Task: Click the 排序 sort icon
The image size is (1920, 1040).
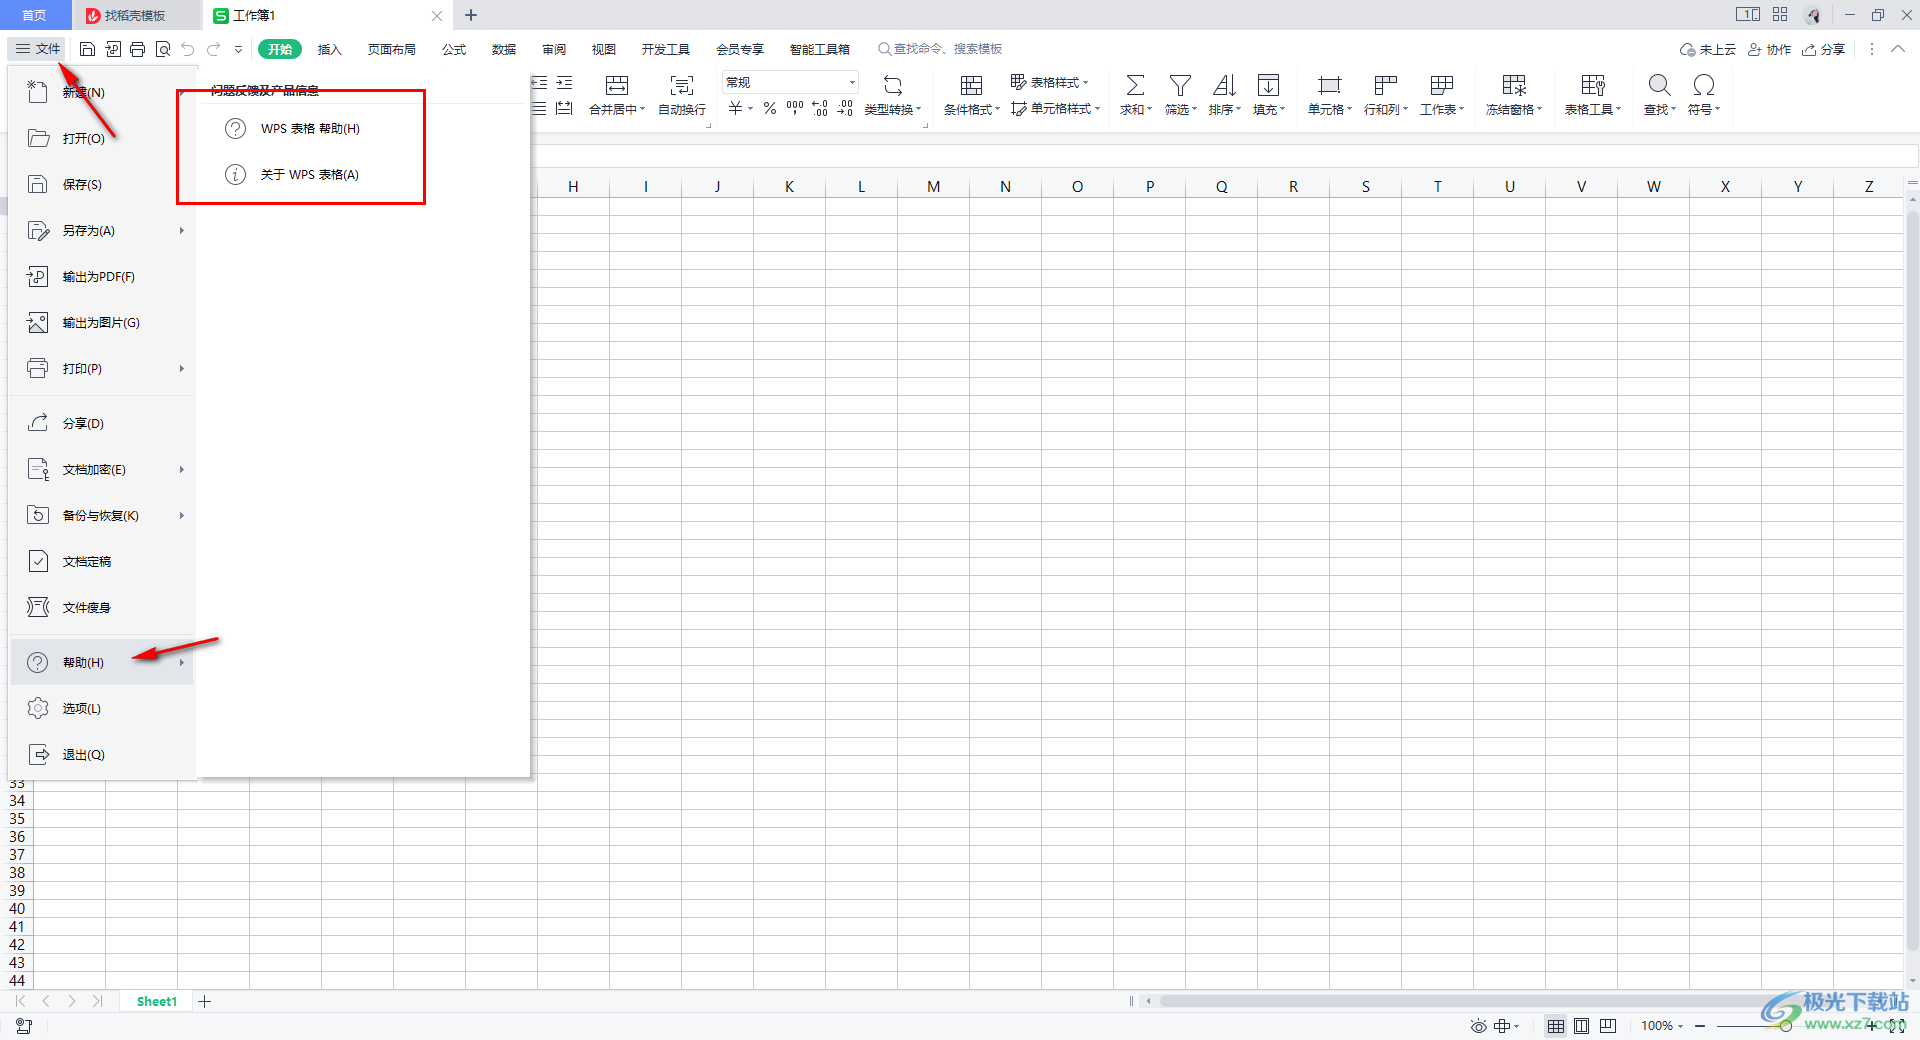Action: 1224,85
